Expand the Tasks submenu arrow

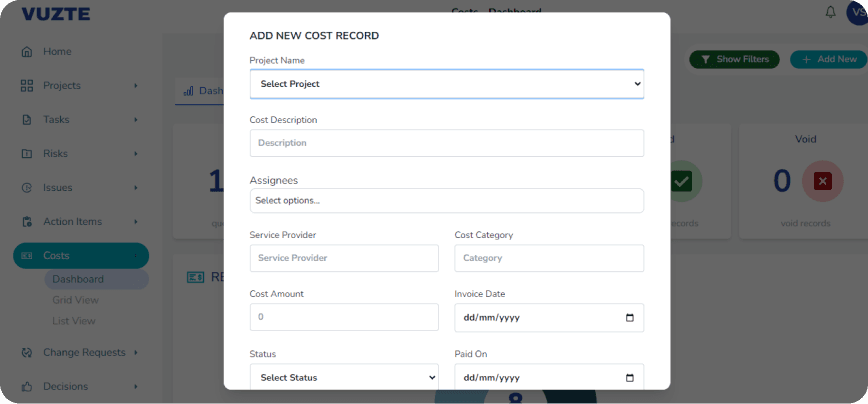(136, 120)
